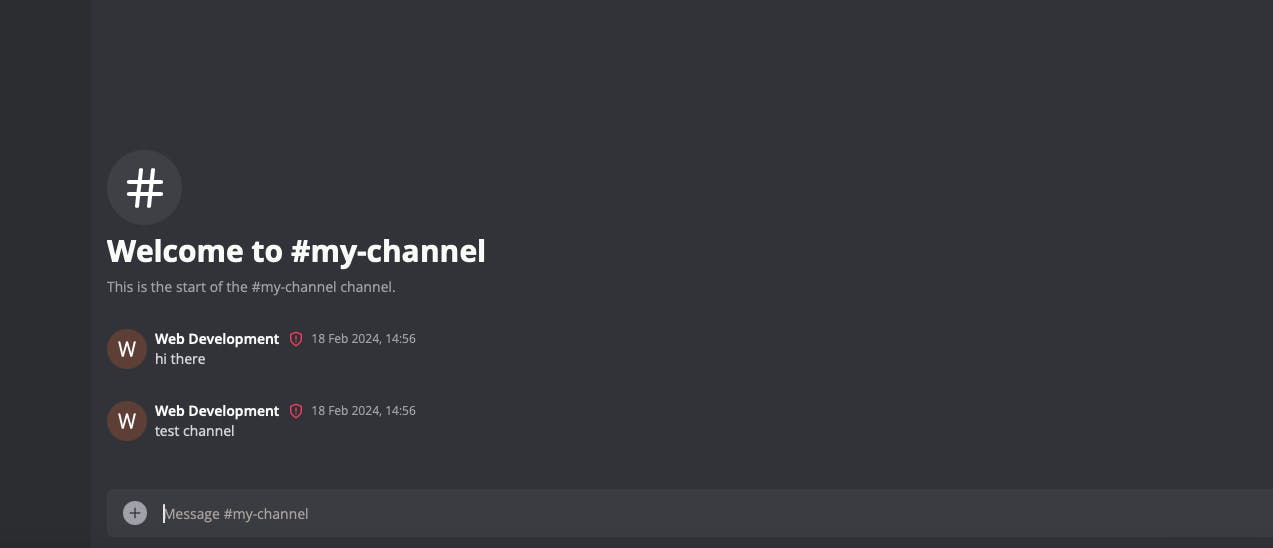Click the timestamp of the "hi there" message
Screen dimensions: 1273x548
(x=363, y=339)
